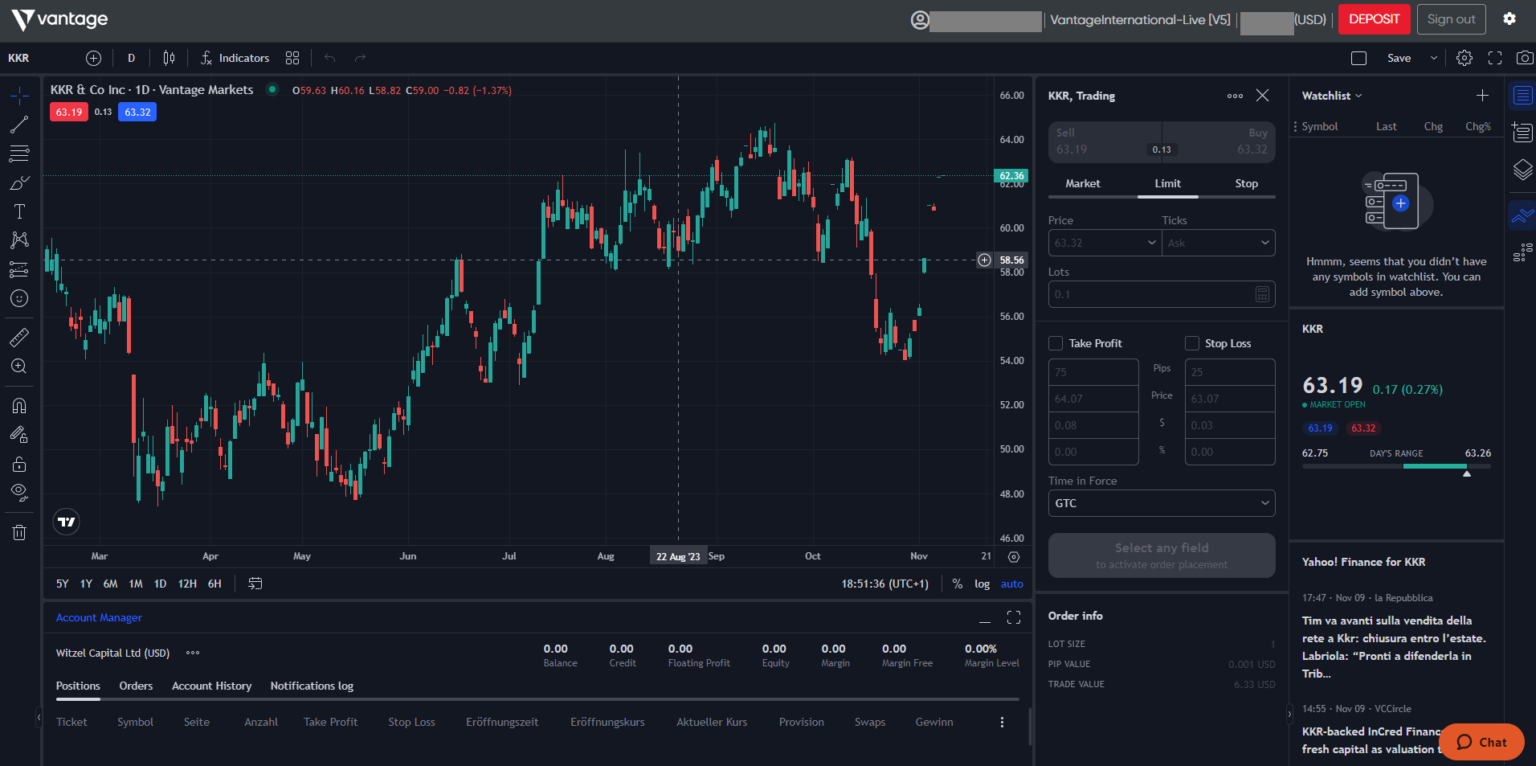Select the text annotation tool
This screenshot has height=766, width=1536.
coord(19,212)
